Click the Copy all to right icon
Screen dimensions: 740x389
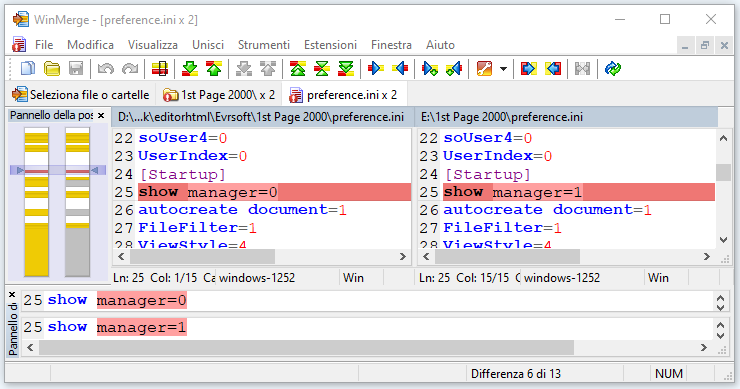tap(529, 69)
